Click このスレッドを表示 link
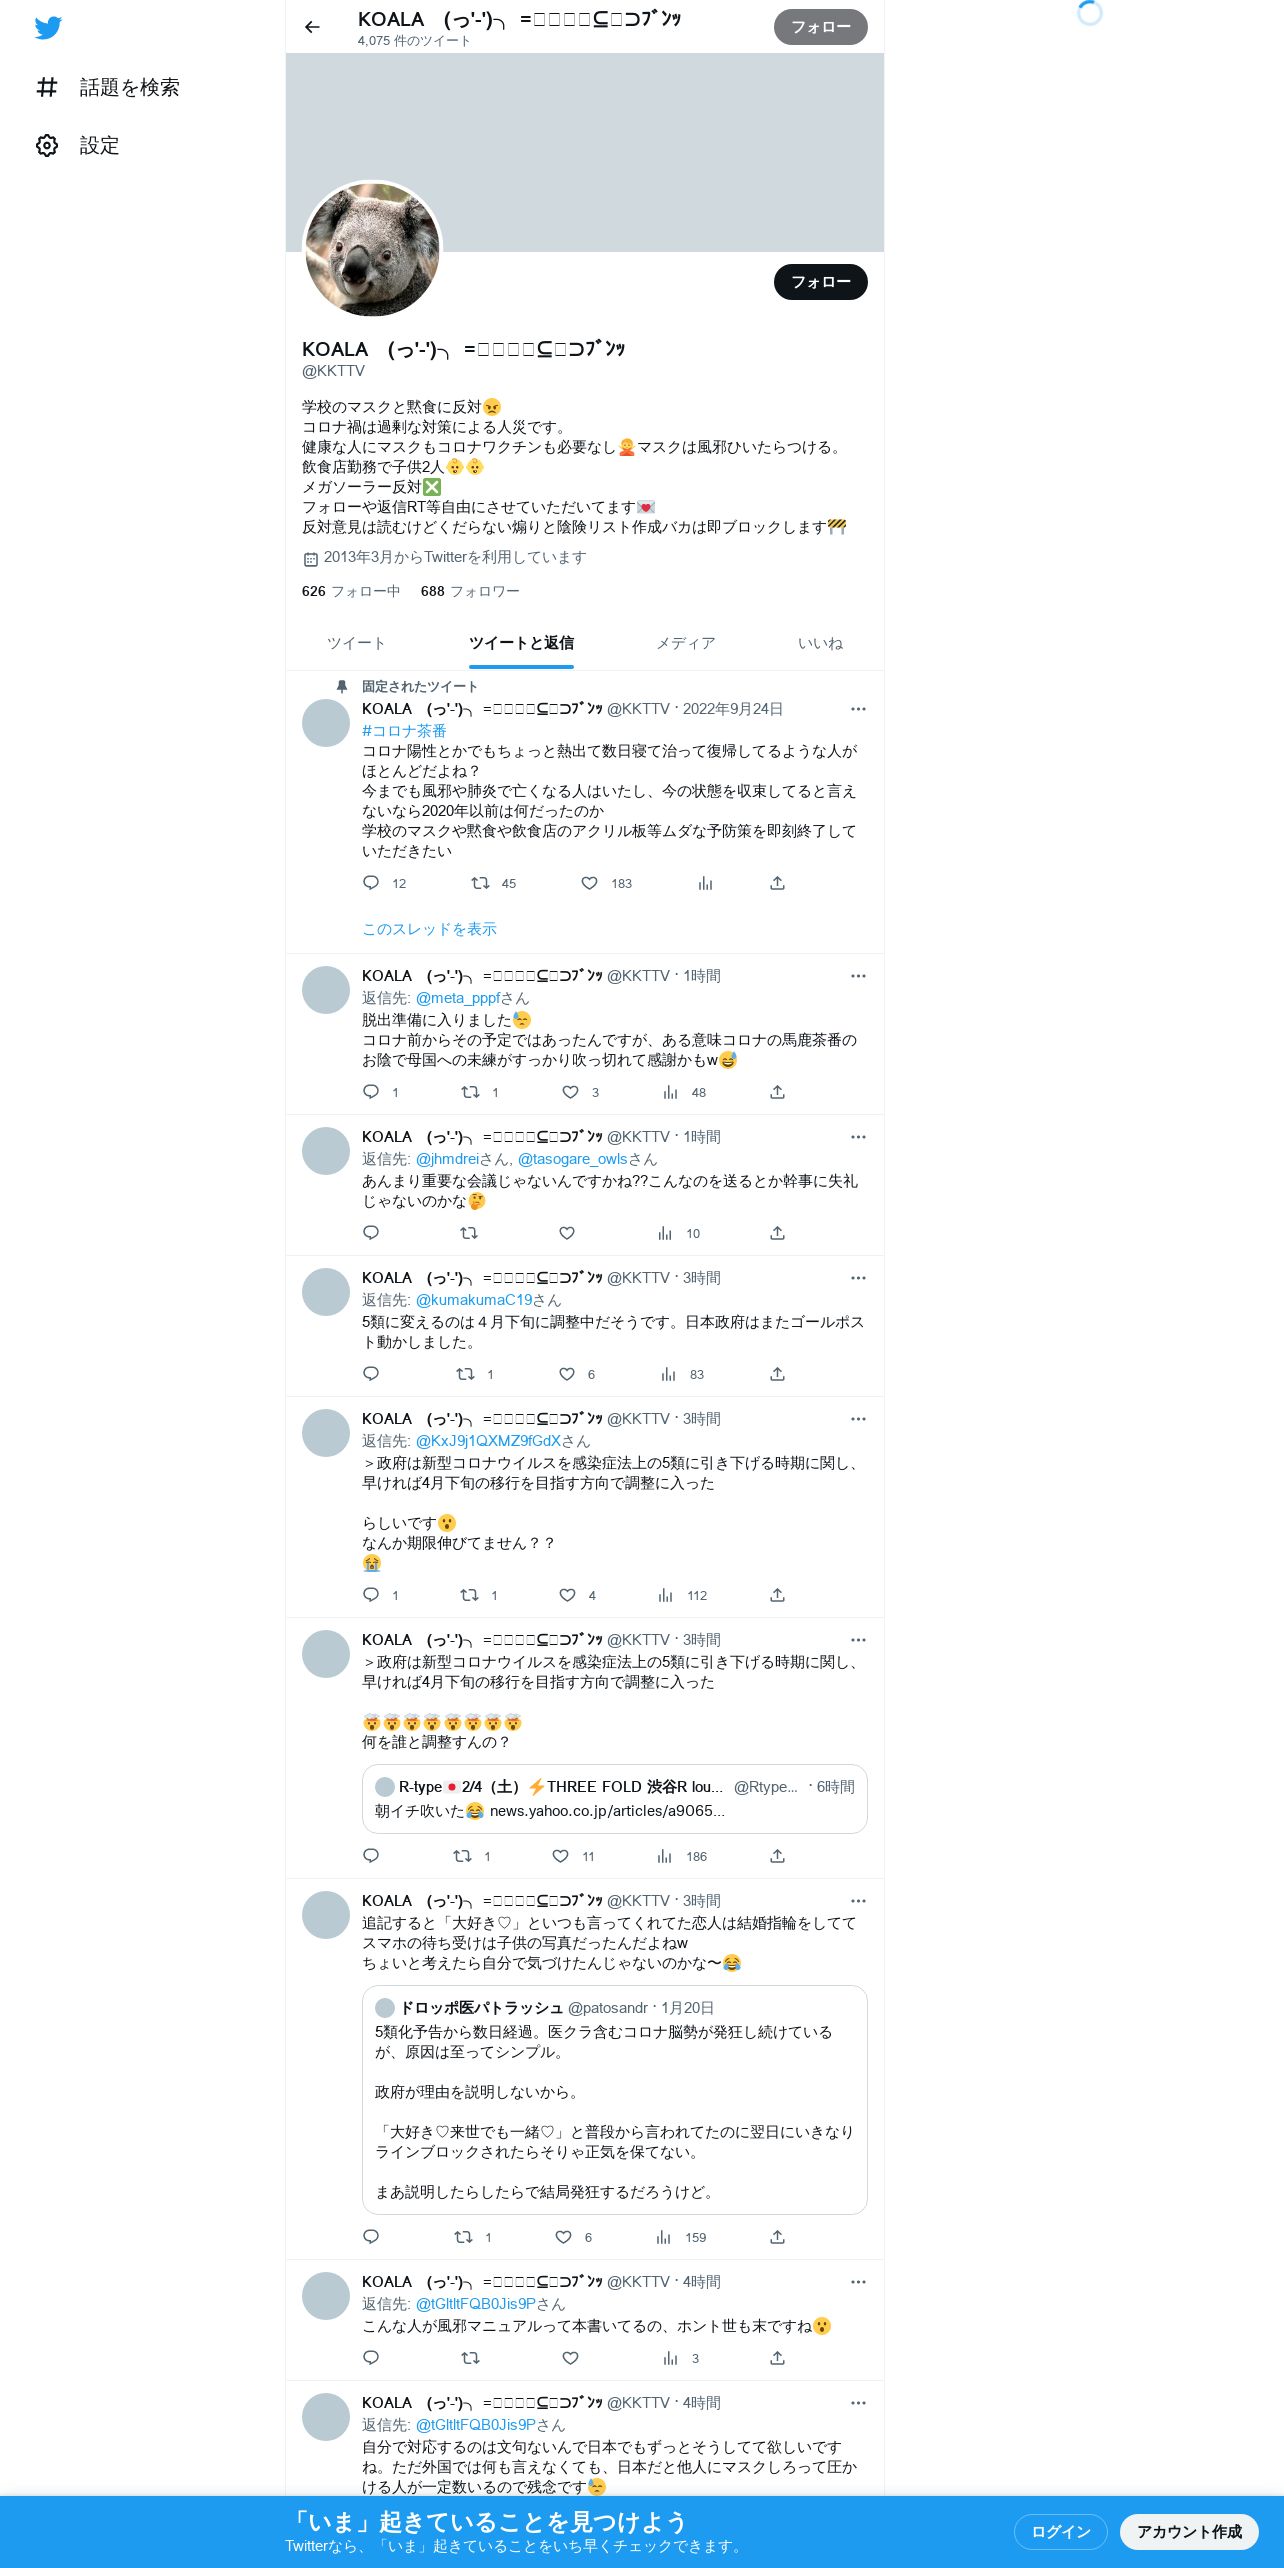Screen dimensions: 1284x2568 point(429,929)
